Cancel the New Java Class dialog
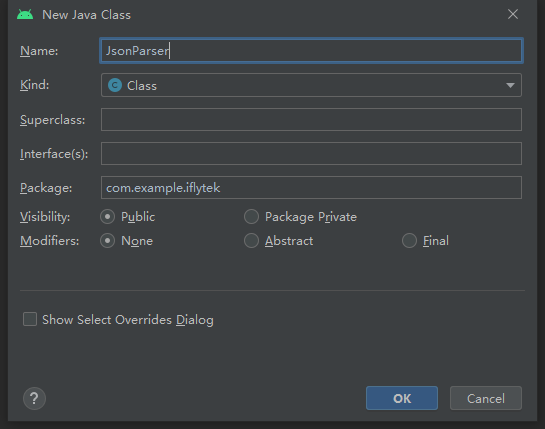545x429 pixels. [x=486, y=398]
